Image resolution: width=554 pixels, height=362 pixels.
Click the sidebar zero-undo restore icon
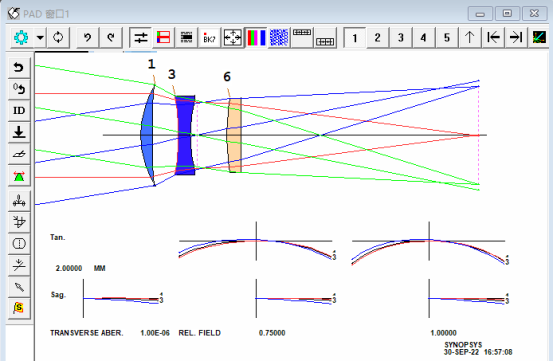tap(19, 89)
